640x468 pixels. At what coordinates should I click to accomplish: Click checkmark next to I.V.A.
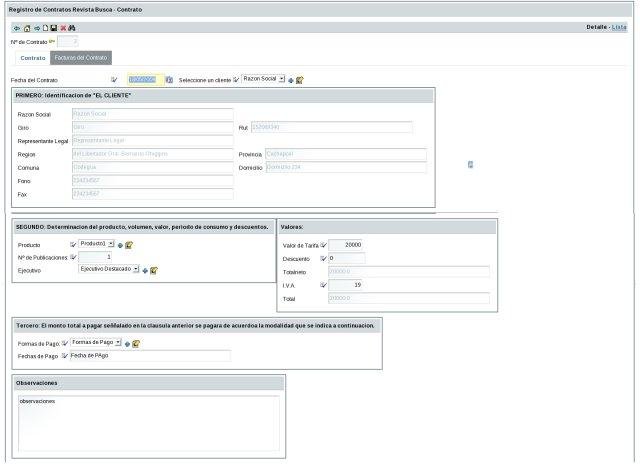[323, 285]
